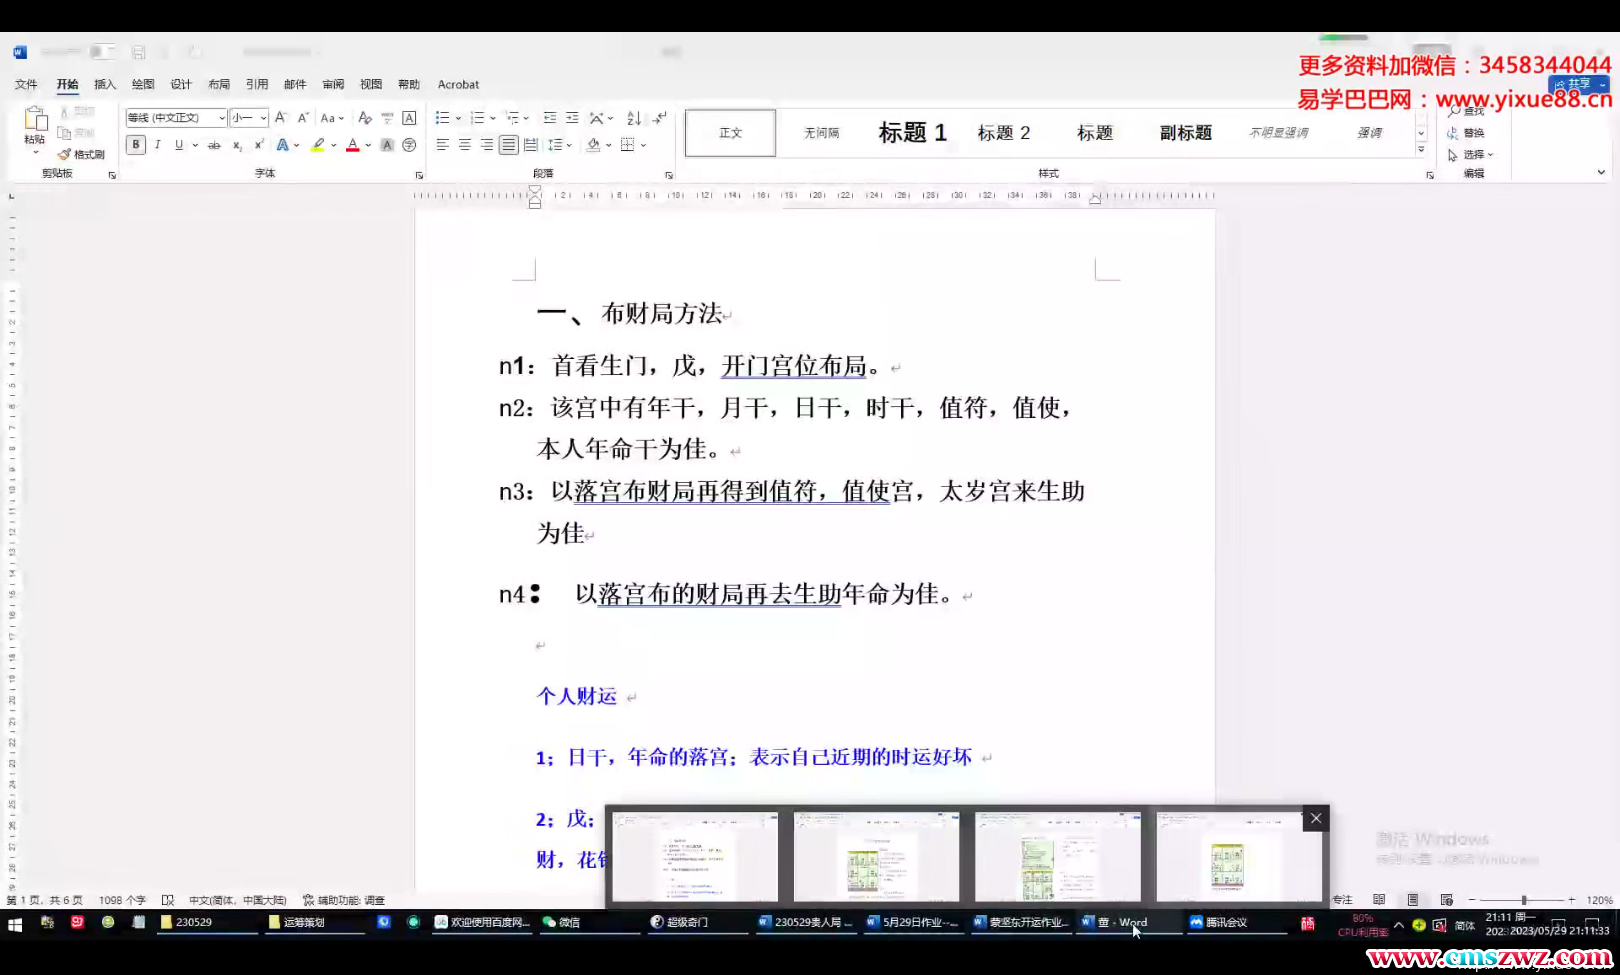Center align the paragraph

tap(464, 145)
